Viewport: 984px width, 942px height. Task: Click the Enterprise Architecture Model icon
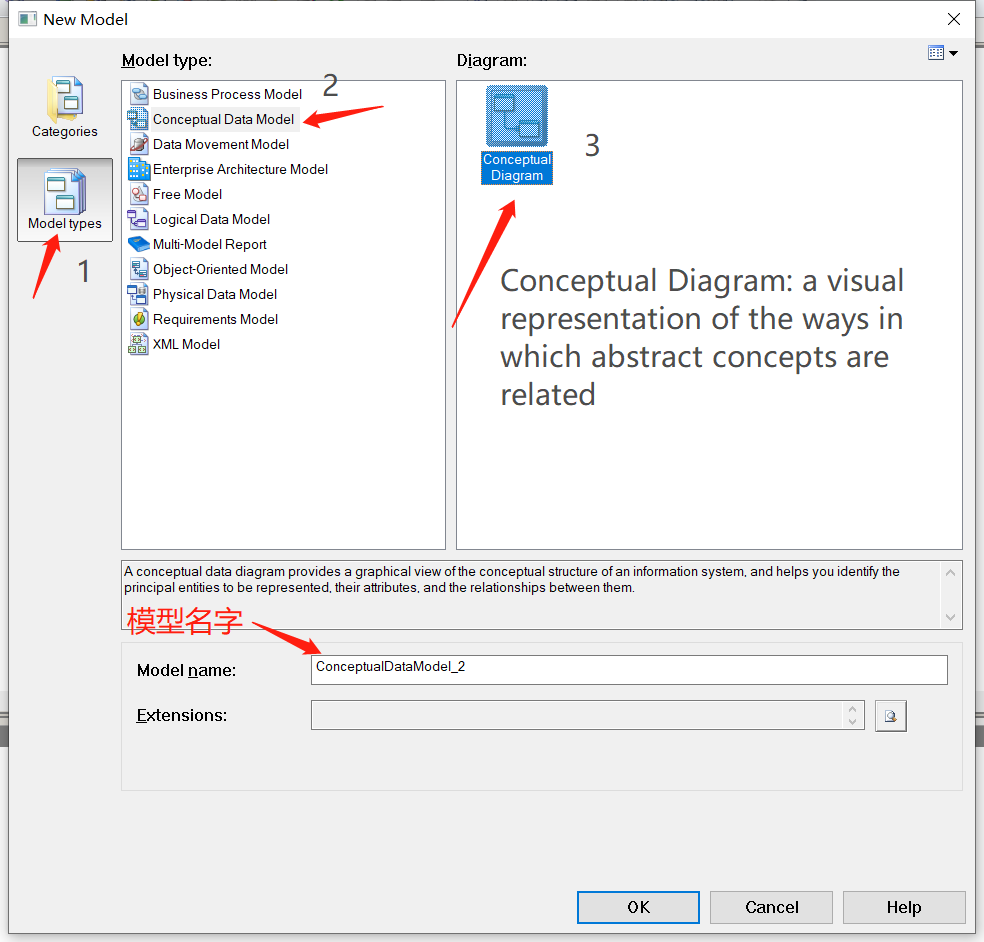(x=140, y=168)
